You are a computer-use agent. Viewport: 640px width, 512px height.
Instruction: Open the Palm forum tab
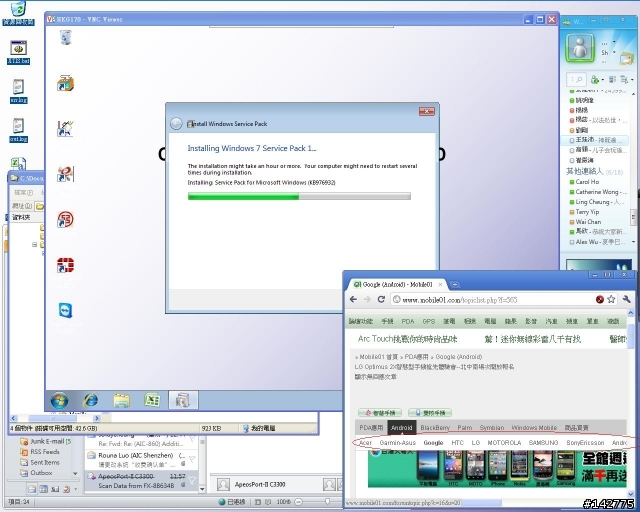[464, 427]
